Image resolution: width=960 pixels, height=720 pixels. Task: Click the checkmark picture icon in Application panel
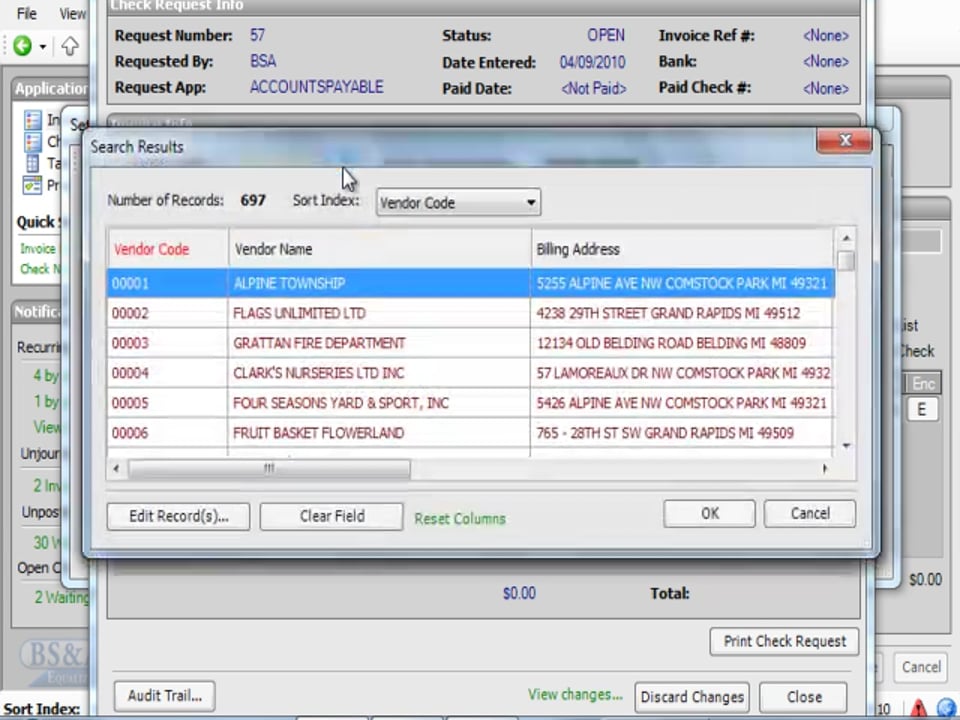coord(32,185)
